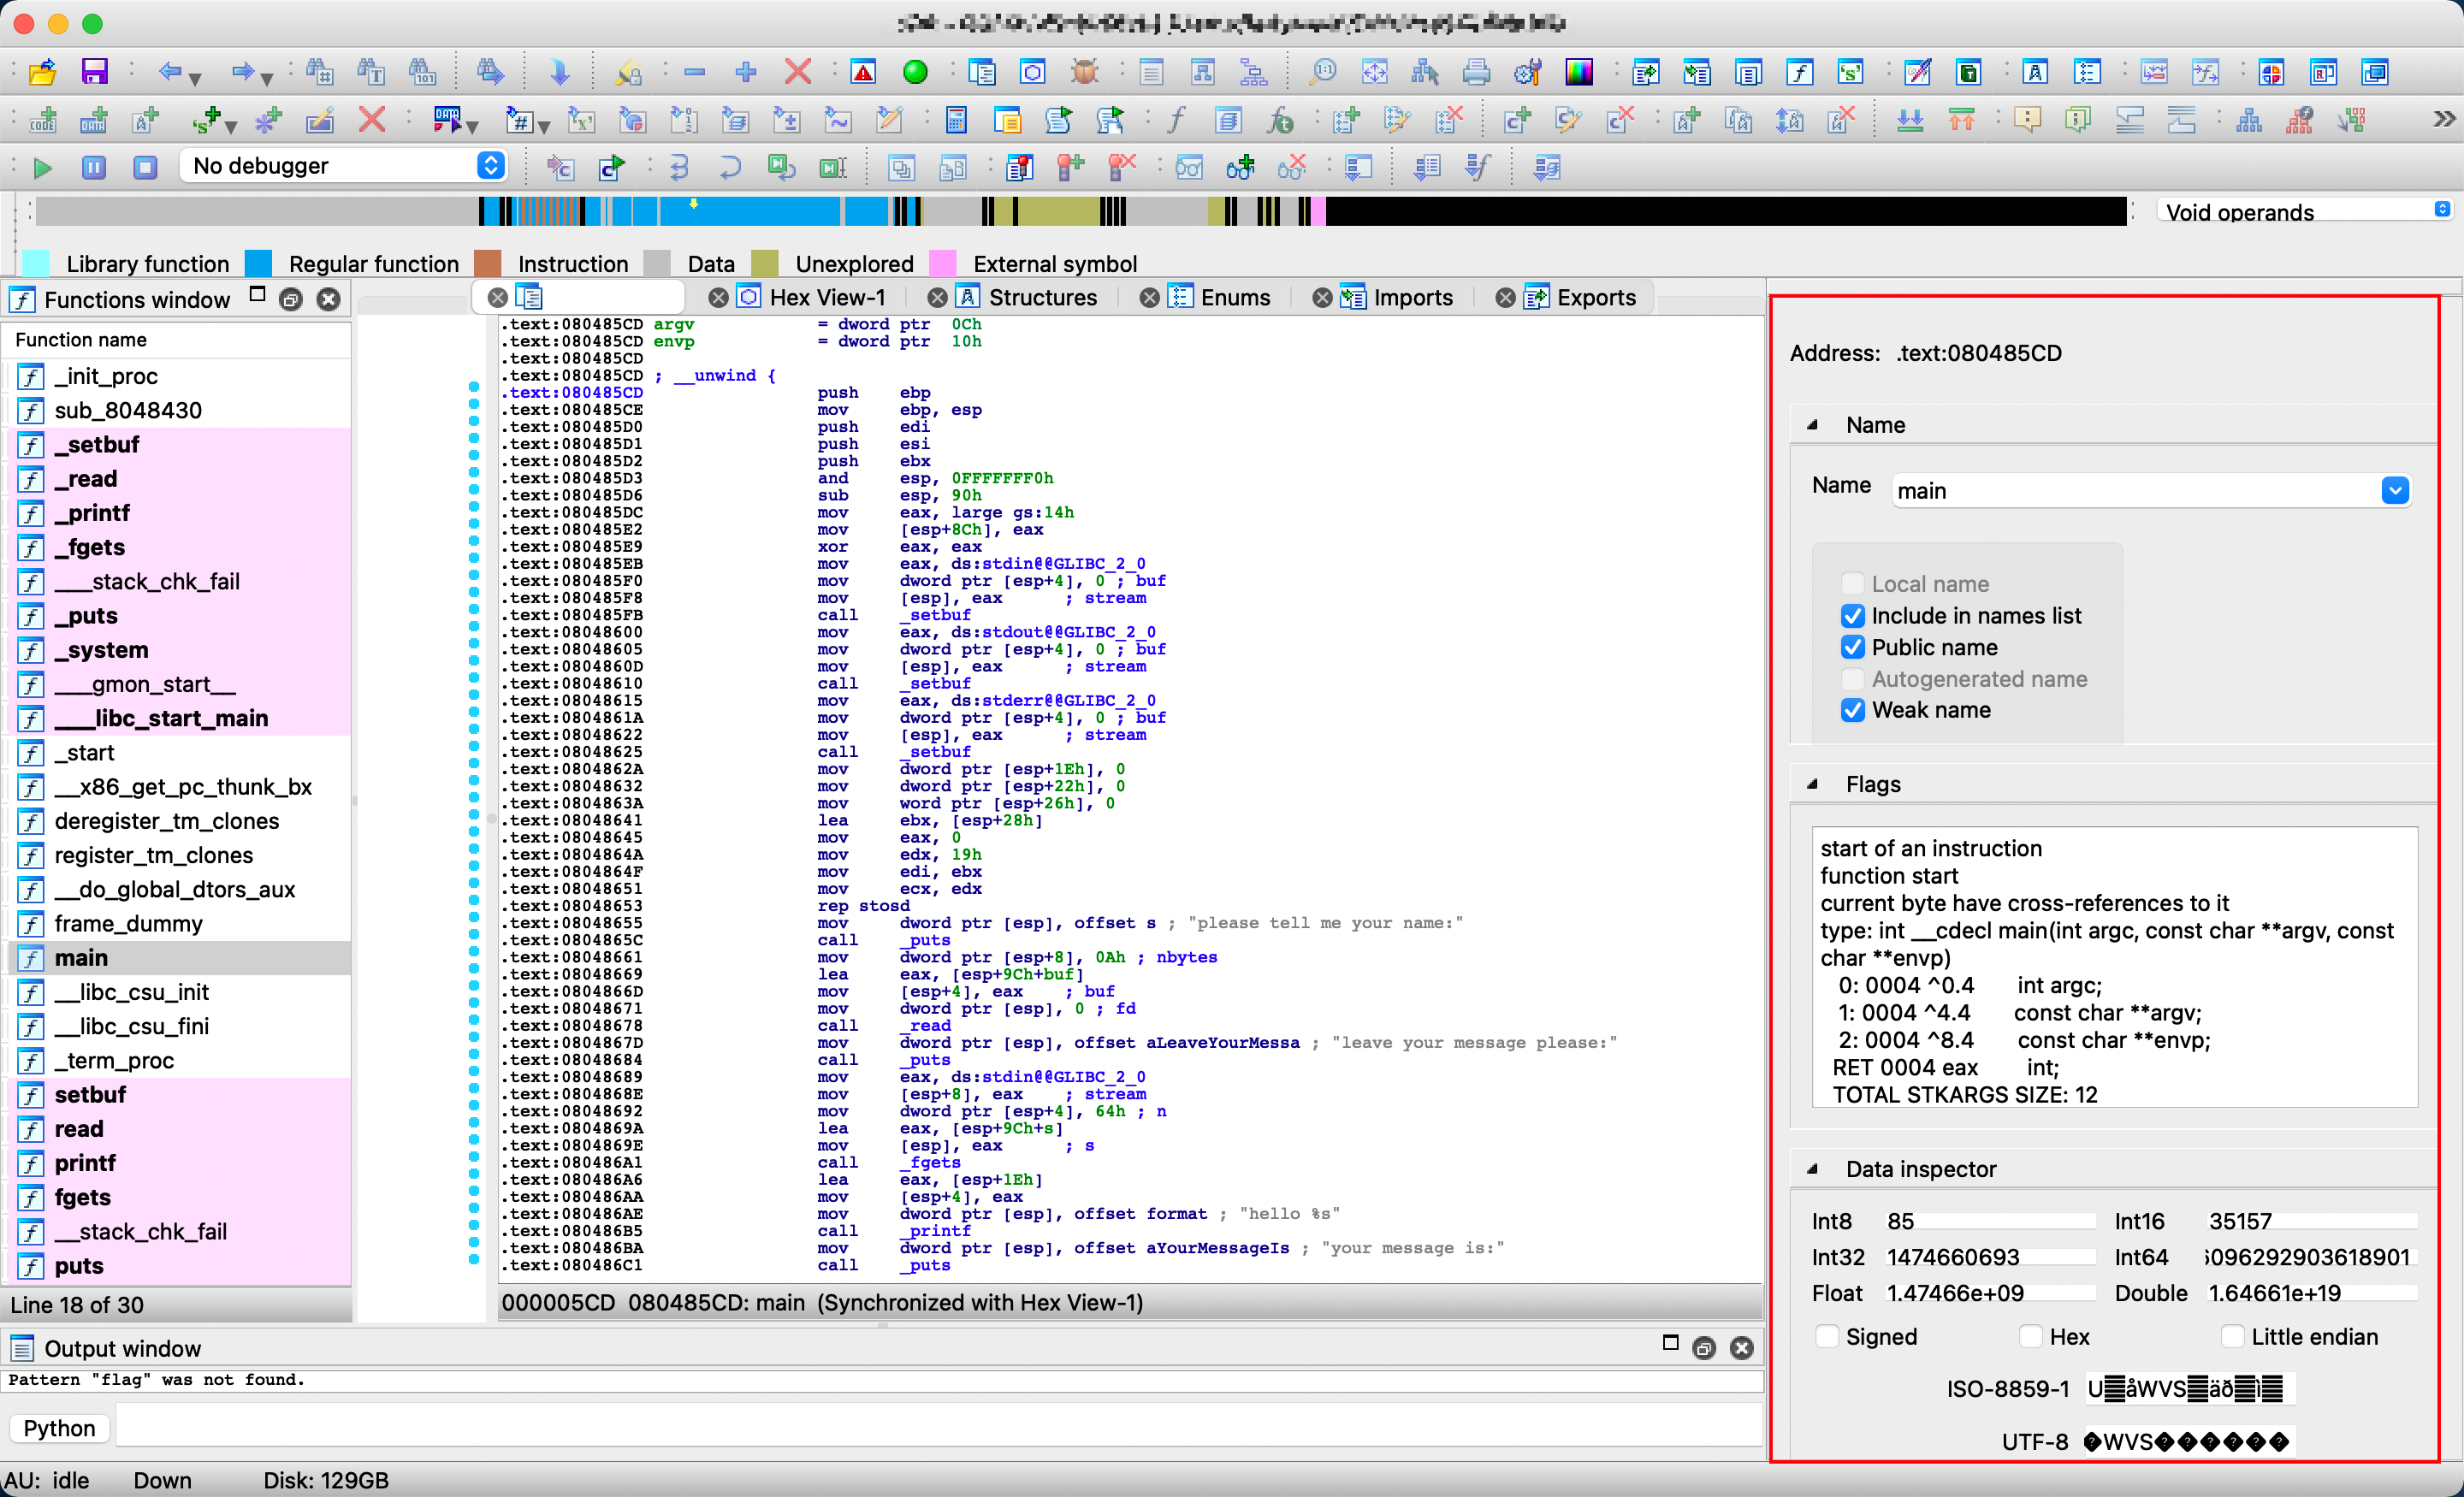Screen dimensions: 2464x1497
Task: Click the print icon in toolbar
Action: pos(1475,72)
